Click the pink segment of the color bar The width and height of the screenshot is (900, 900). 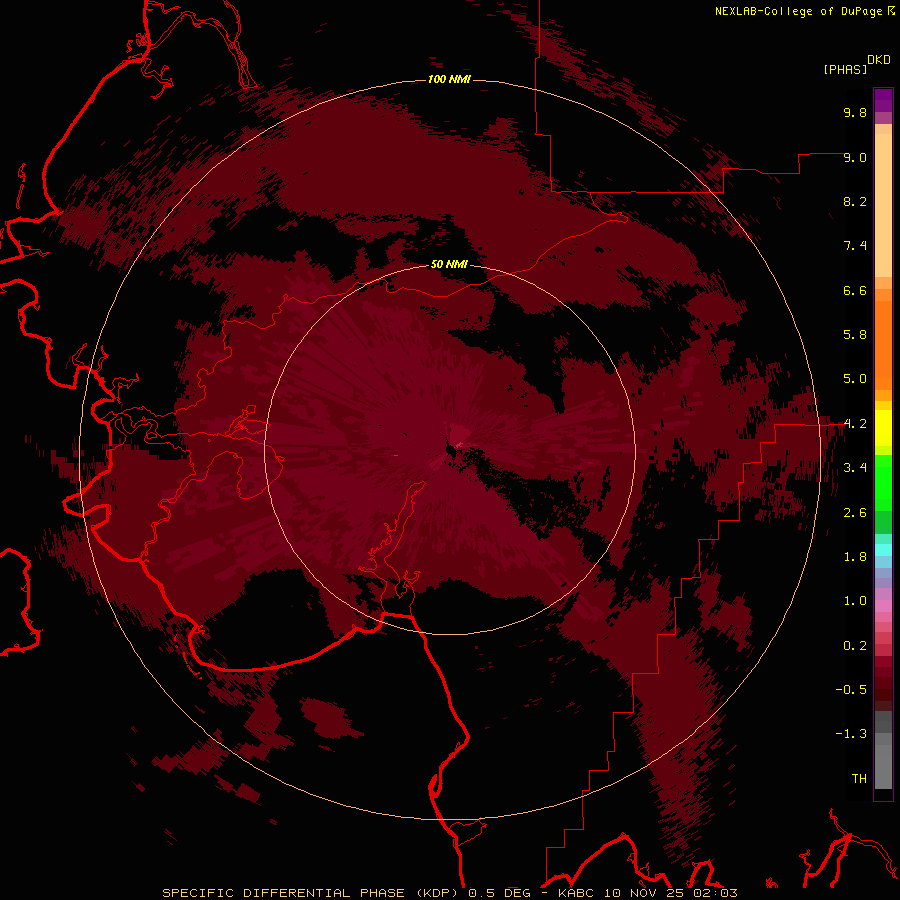(x=883, y=606)
